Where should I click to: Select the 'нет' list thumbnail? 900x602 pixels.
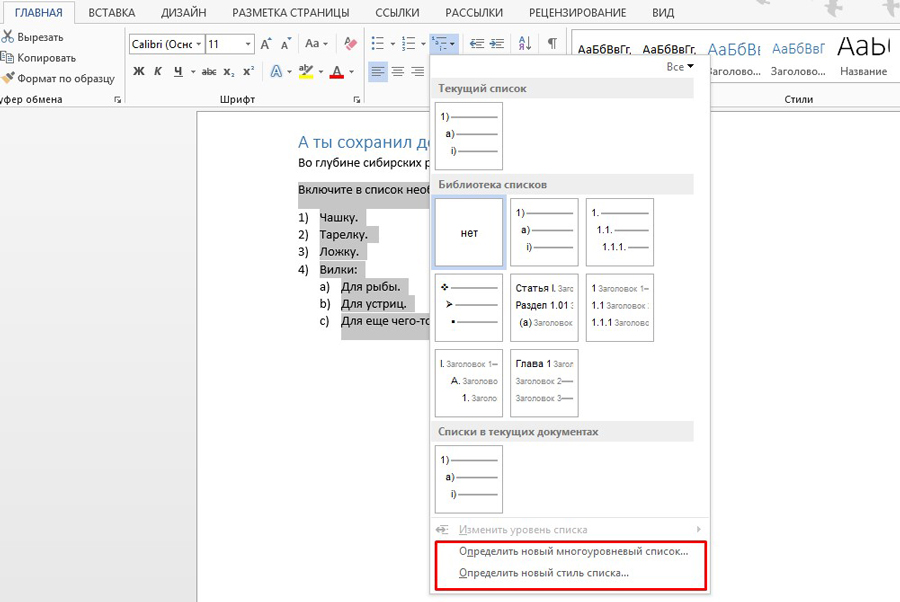pos(469,232)
